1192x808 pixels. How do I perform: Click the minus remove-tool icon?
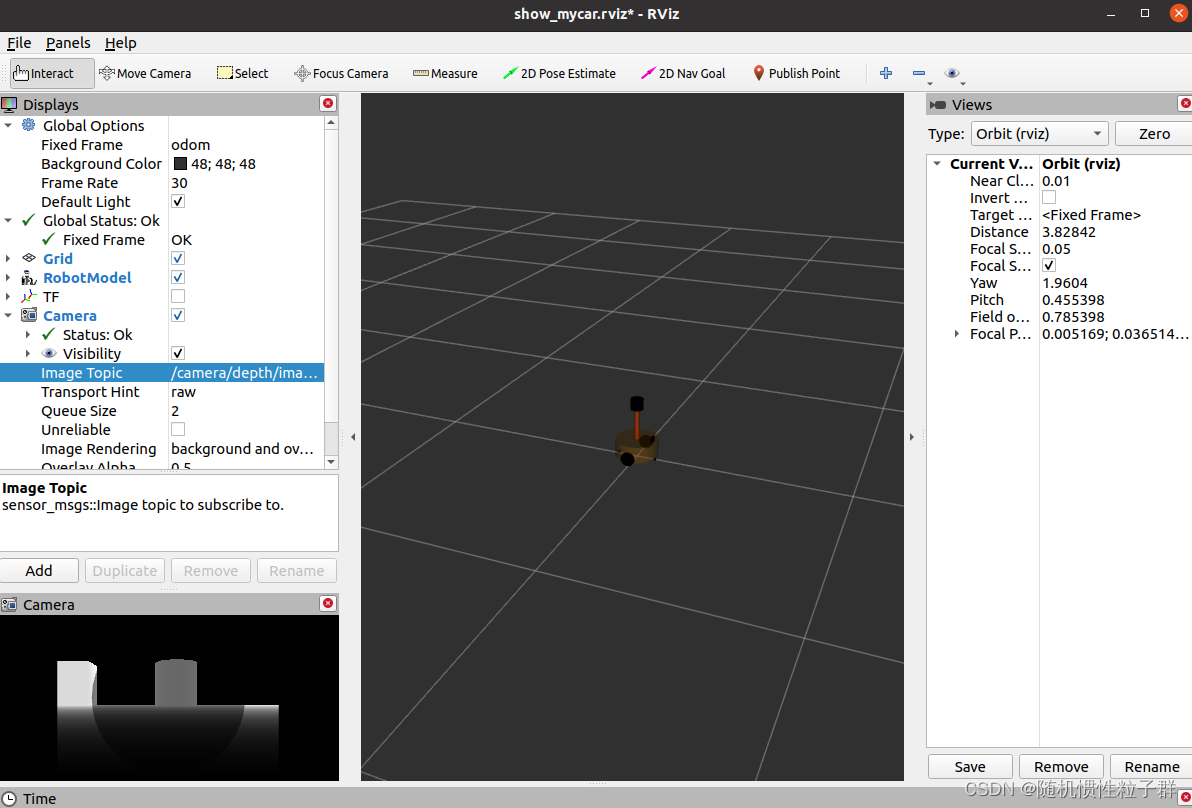pyautogui.click(x=919, y=73)
